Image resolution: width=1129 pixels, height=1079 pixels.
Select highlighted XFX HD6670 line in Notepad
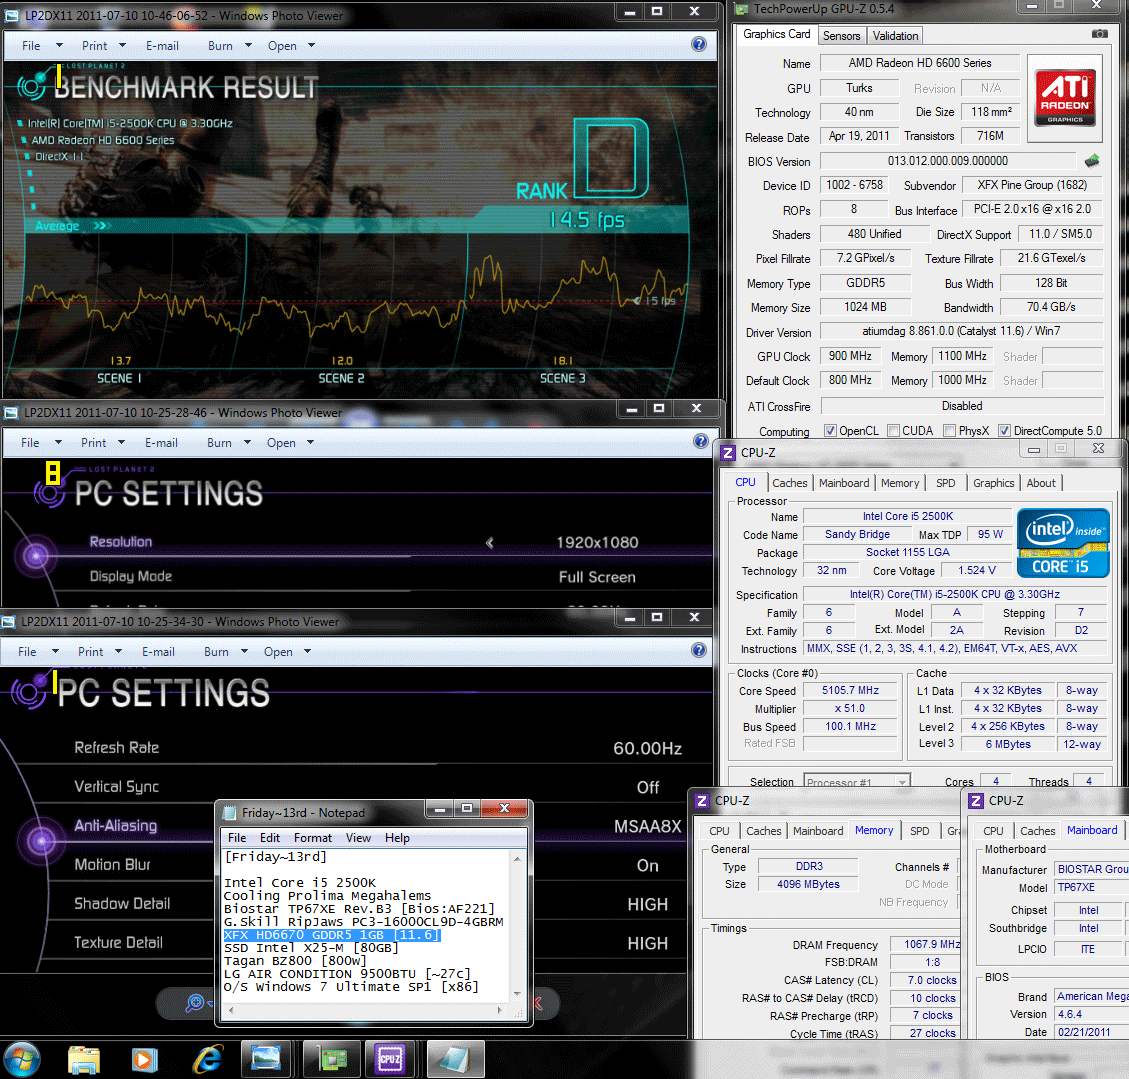[331, 934]
